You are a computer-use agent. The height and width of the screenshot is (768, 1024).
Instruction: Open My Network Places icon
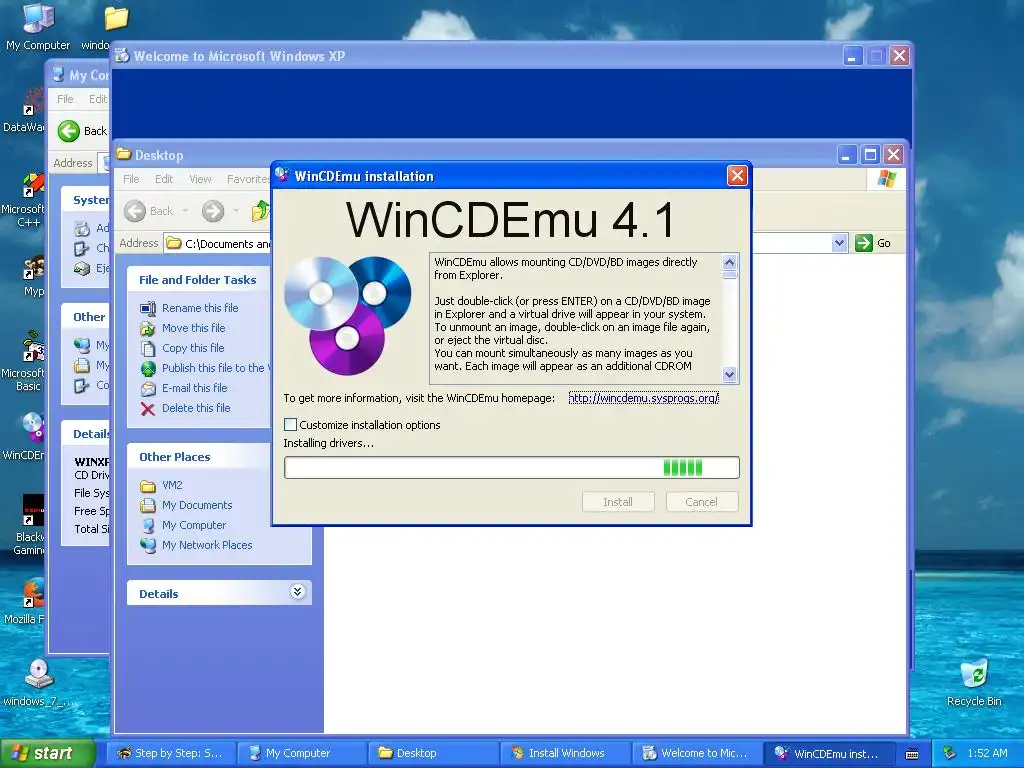pyautogui.click(x=148, y=545)
